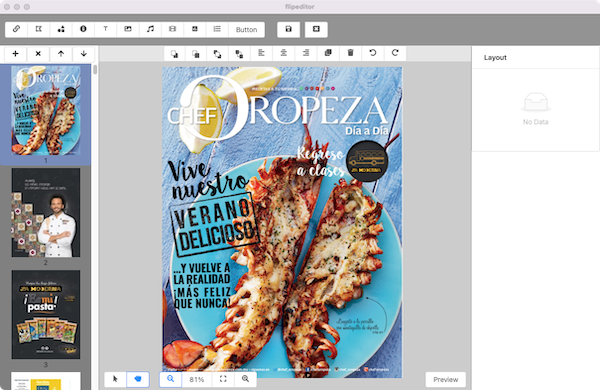This screenshot has height=390, width=600.
Task: Add a Button element
Action: click(246, 29)
